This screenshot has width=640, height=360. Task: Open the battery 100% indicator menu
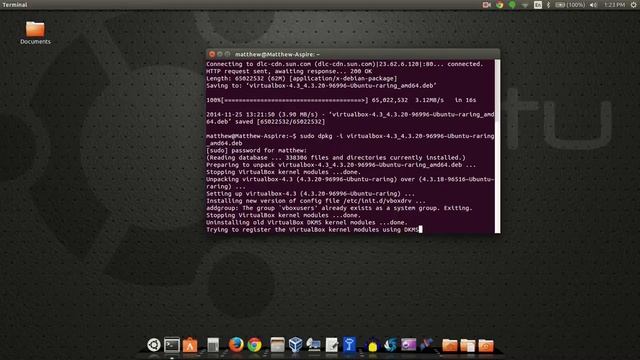click(570, 5)
